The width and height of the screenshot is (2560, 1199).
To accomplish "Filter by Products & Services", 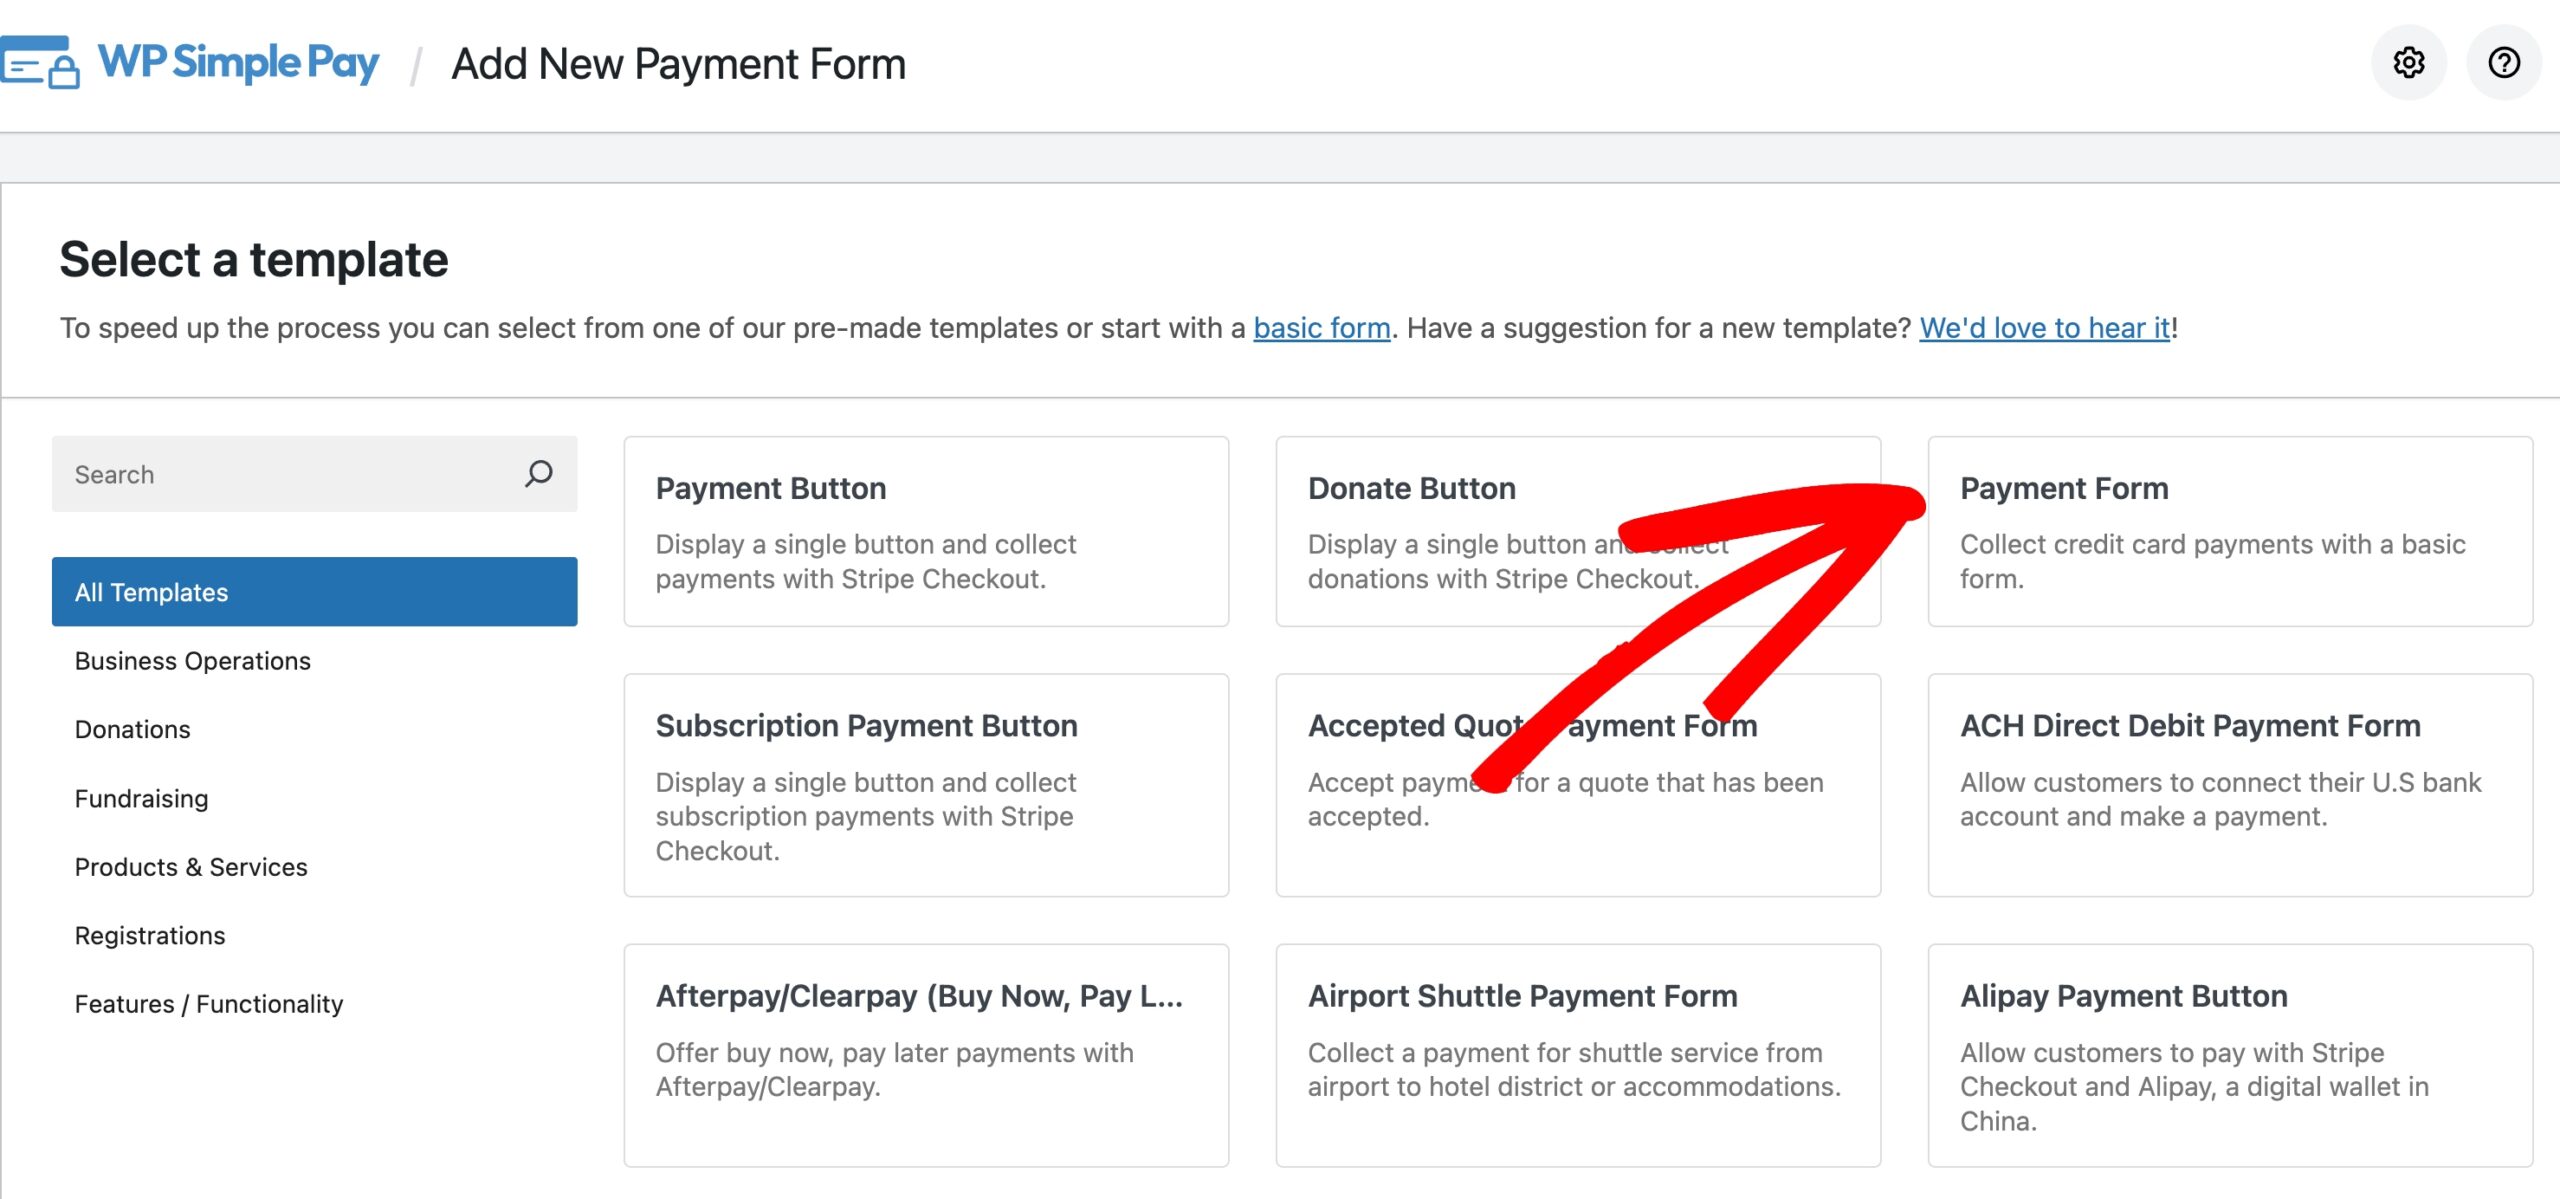I will tap(191, 867).
